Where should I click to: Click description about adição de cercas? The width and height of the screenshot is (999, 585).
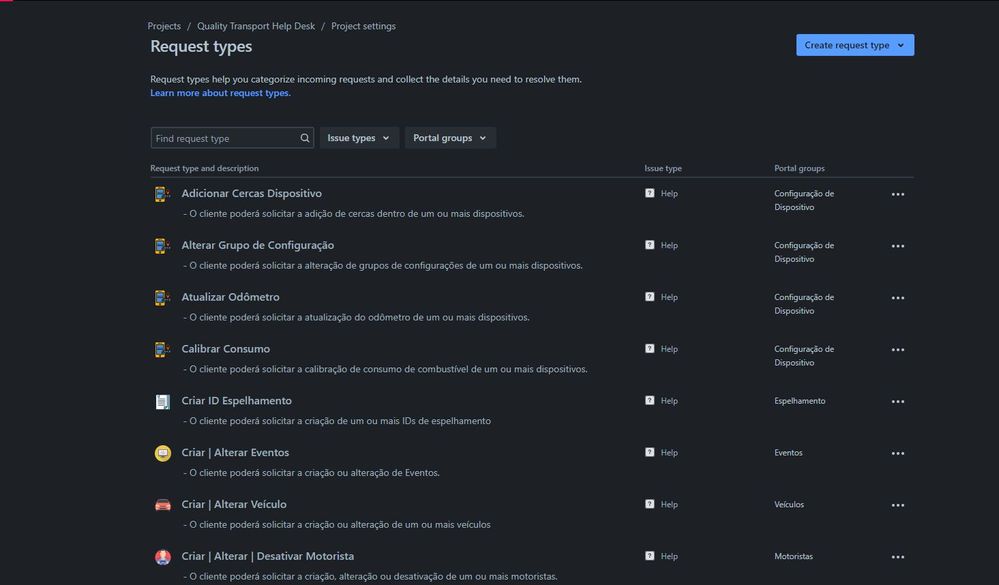[354, 213]
